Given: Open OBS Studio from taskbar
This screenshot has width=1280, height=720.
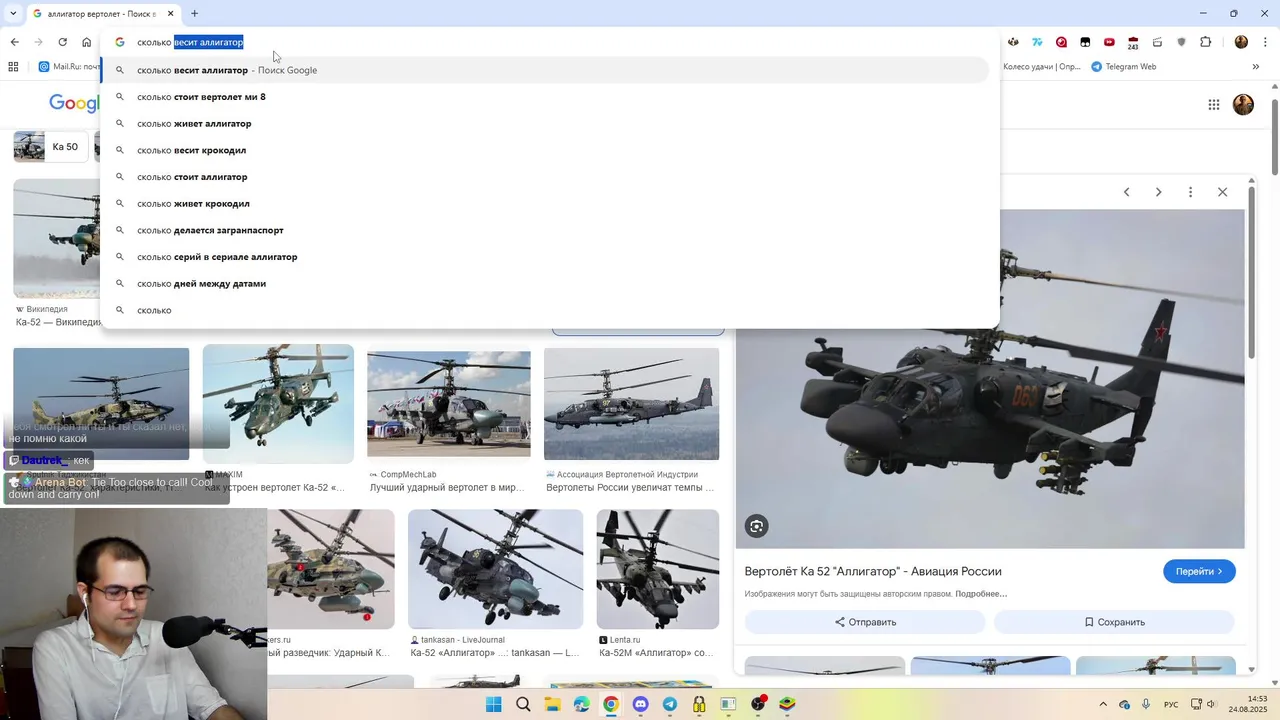Looking at the screenshot, I should [x=758, y=704].
